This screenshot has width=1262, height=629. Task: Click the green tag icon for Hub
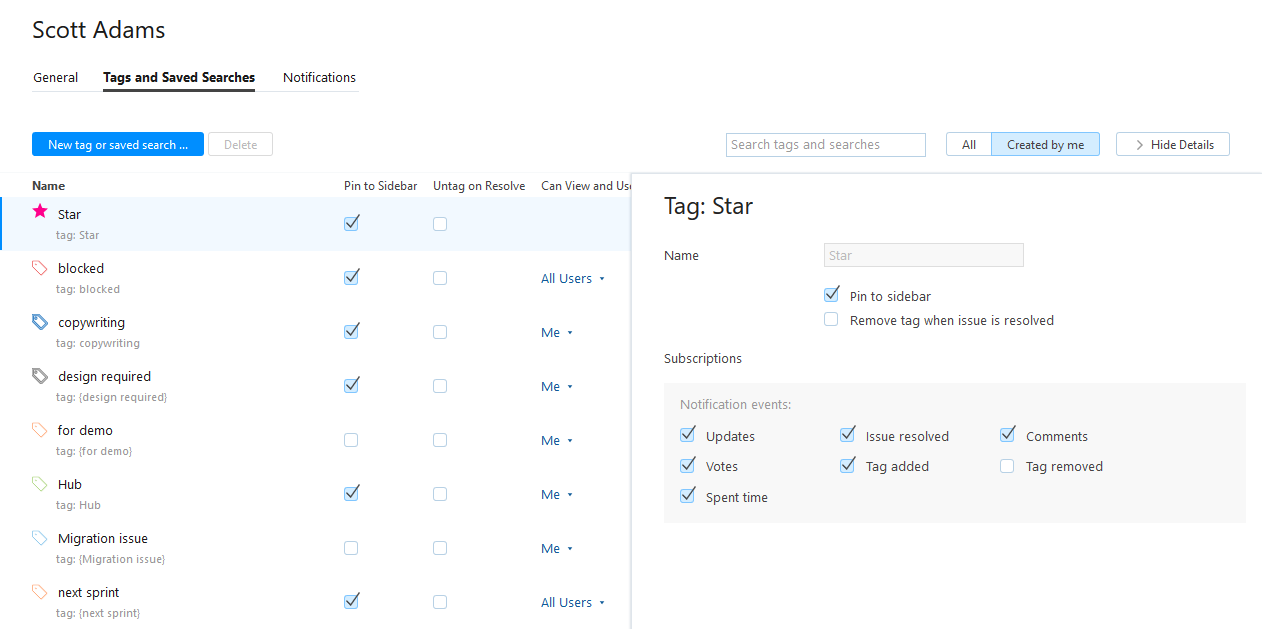tap(40, 484)
